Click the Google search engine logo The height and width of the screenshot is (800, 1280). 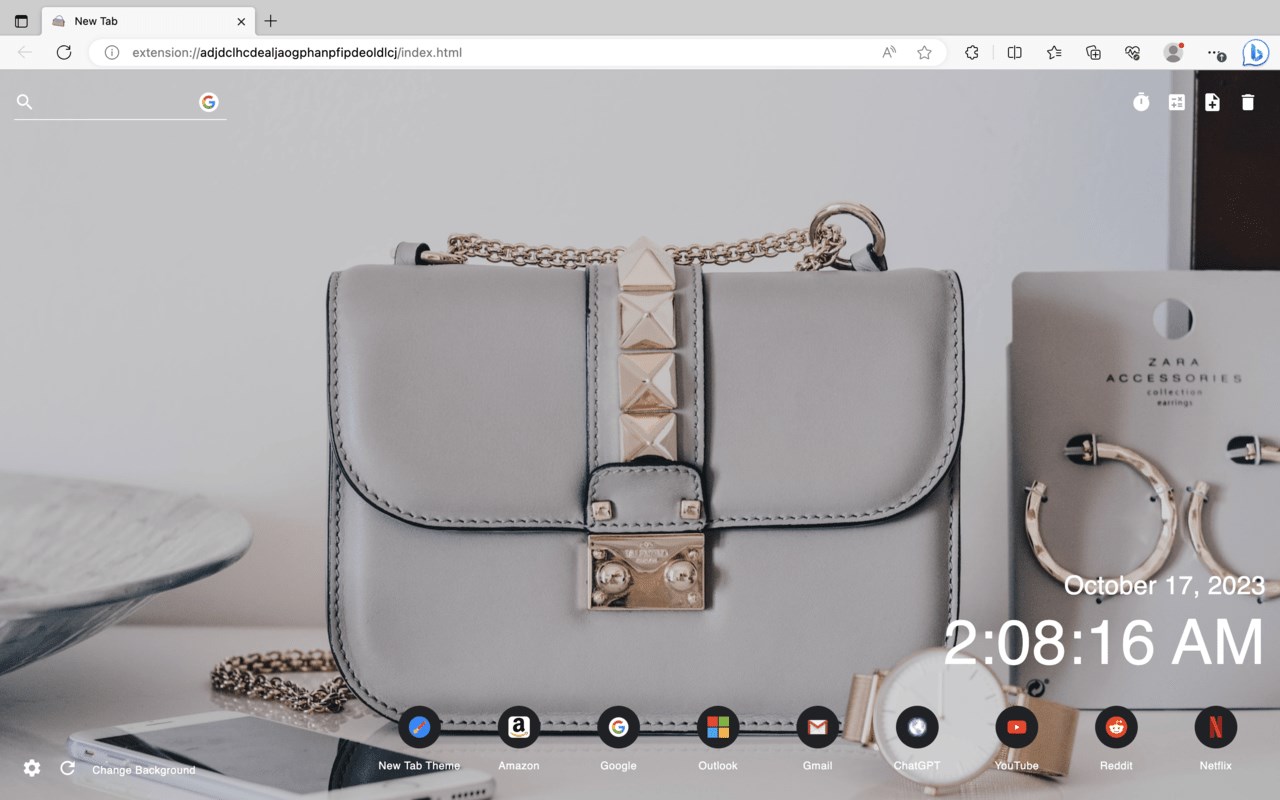tap(208, 102)
